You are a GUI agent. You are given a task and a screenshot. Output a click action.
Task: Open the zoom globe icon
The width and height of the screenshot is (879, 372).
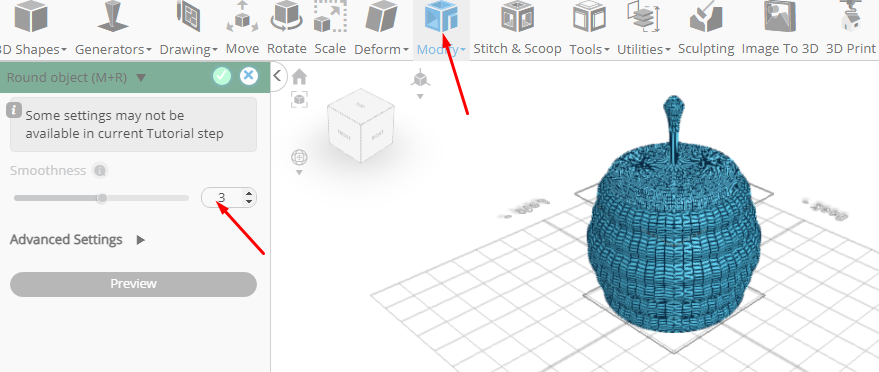coord(299,157)
